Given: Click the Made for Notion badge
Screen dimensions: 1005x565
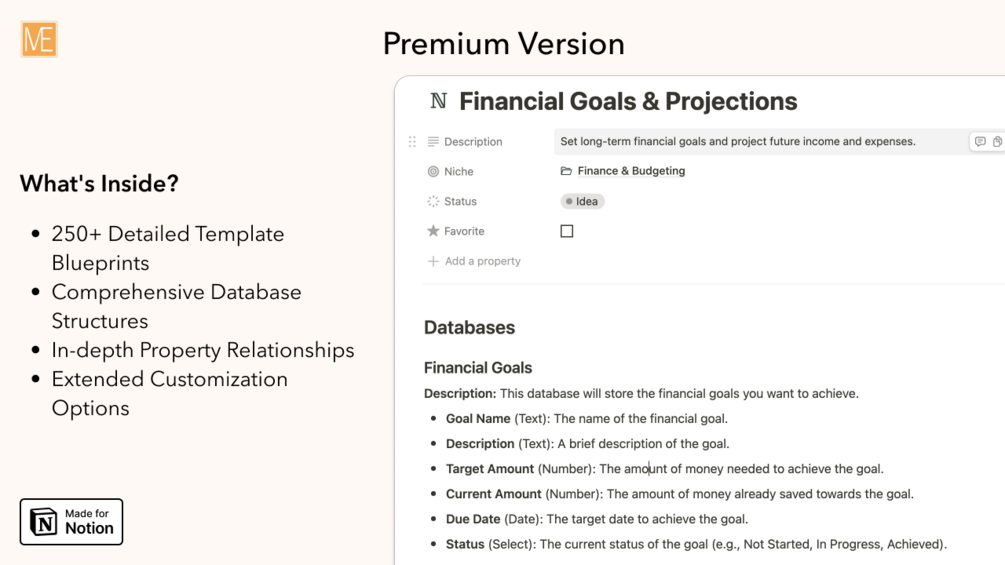Looking at the screenshot, I should click(71, 522).
